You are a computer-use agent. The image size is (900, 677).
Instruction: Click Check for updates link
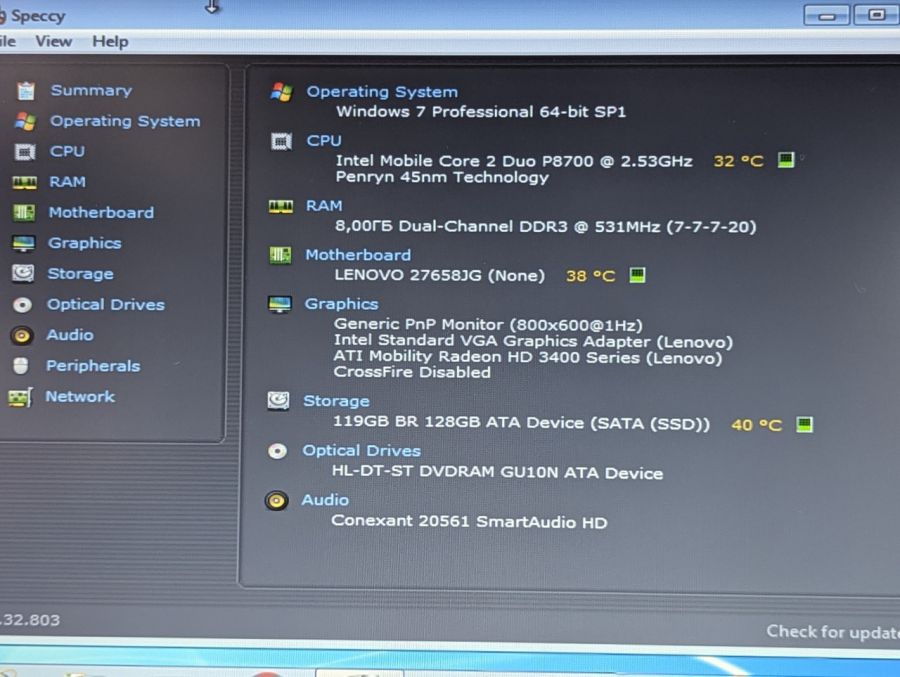point(833,632)
